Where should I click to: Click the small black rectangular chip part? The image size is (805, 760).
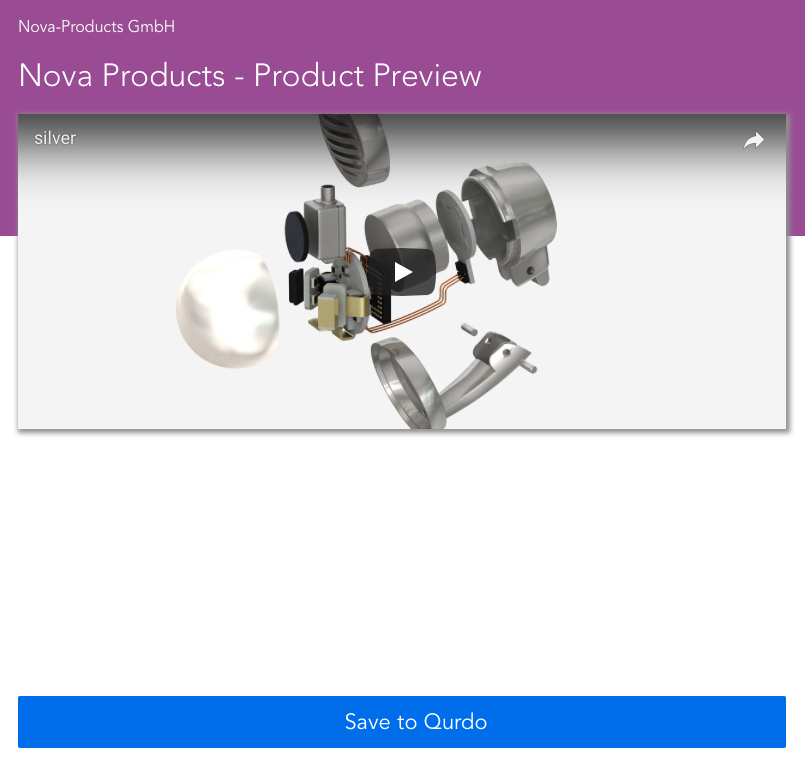pos(296,287)
